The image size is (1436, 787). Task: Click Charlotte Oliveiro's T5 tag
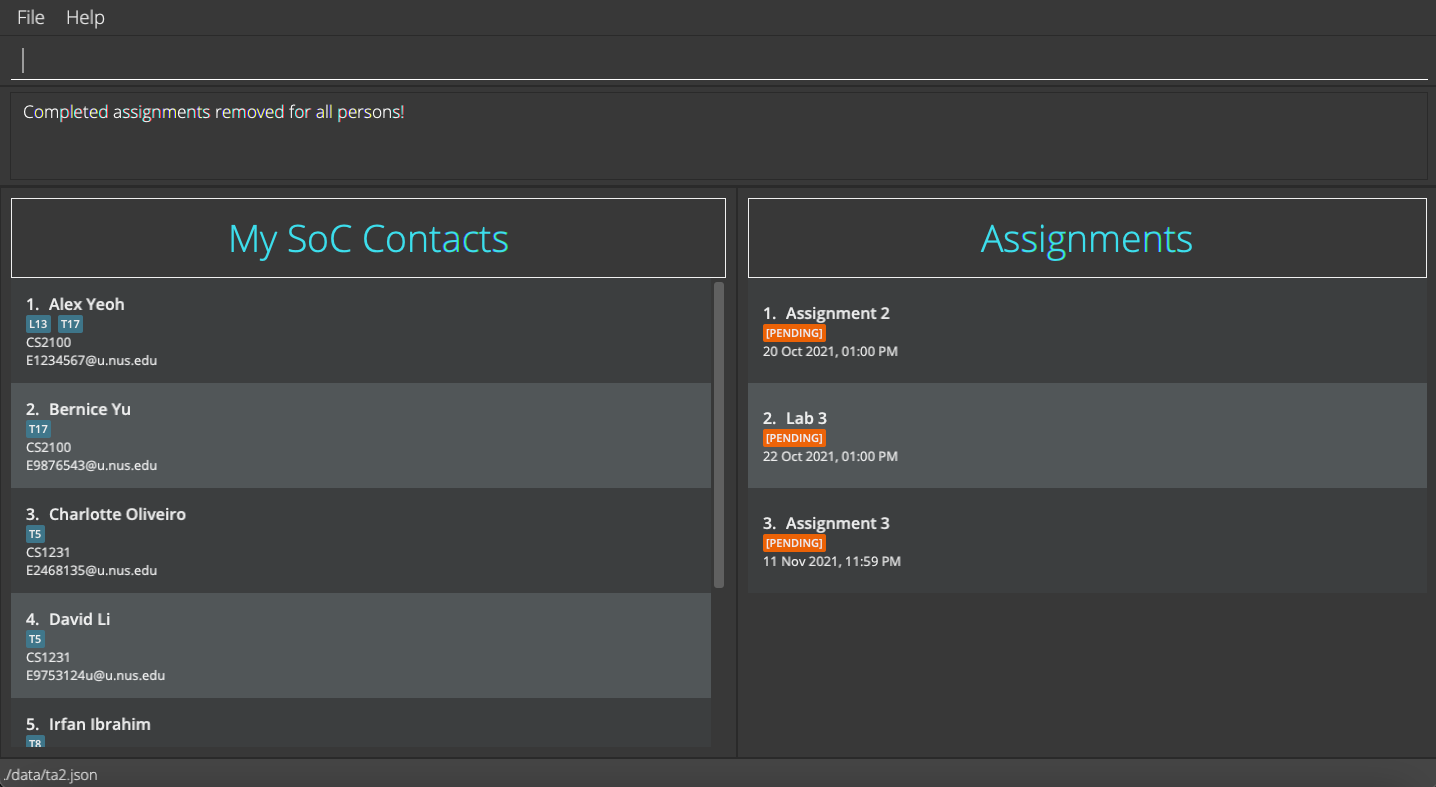(x=35, y=533)
